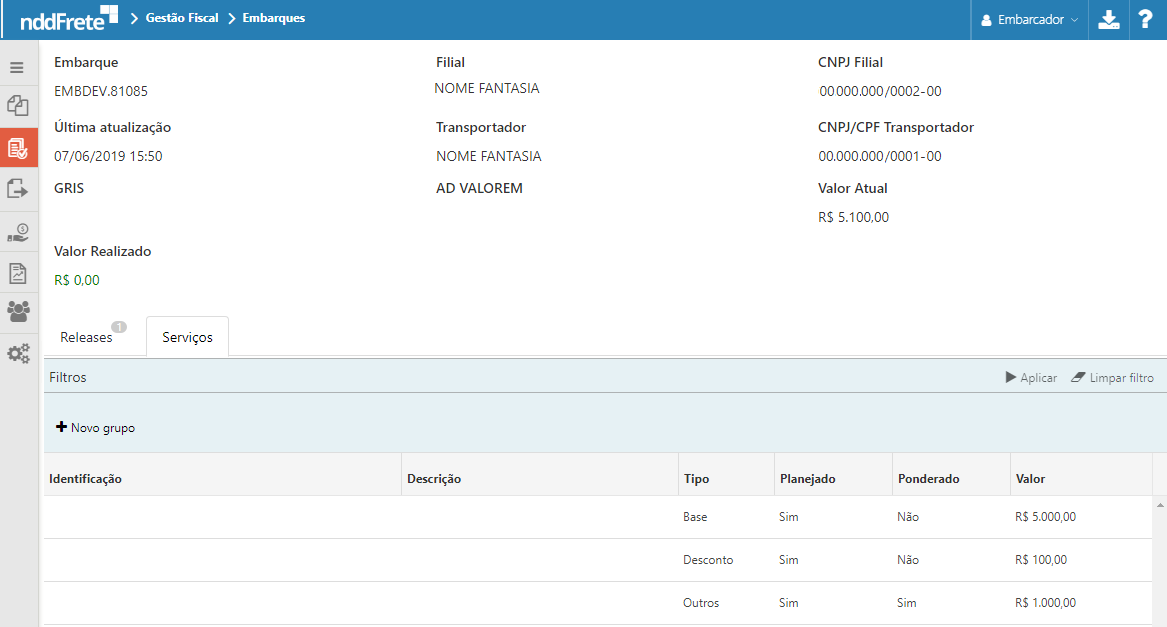This screenshot has height=627, width=1167.
Task: Open the documents copy icon in sidebar
Action: click(18, 106)
